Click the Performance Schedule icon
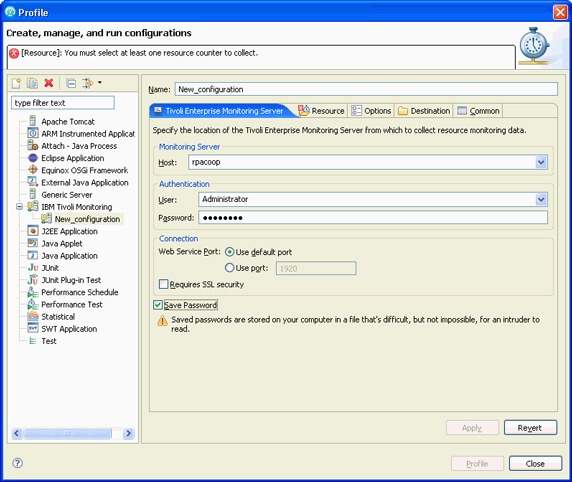 tap(33, 292)
